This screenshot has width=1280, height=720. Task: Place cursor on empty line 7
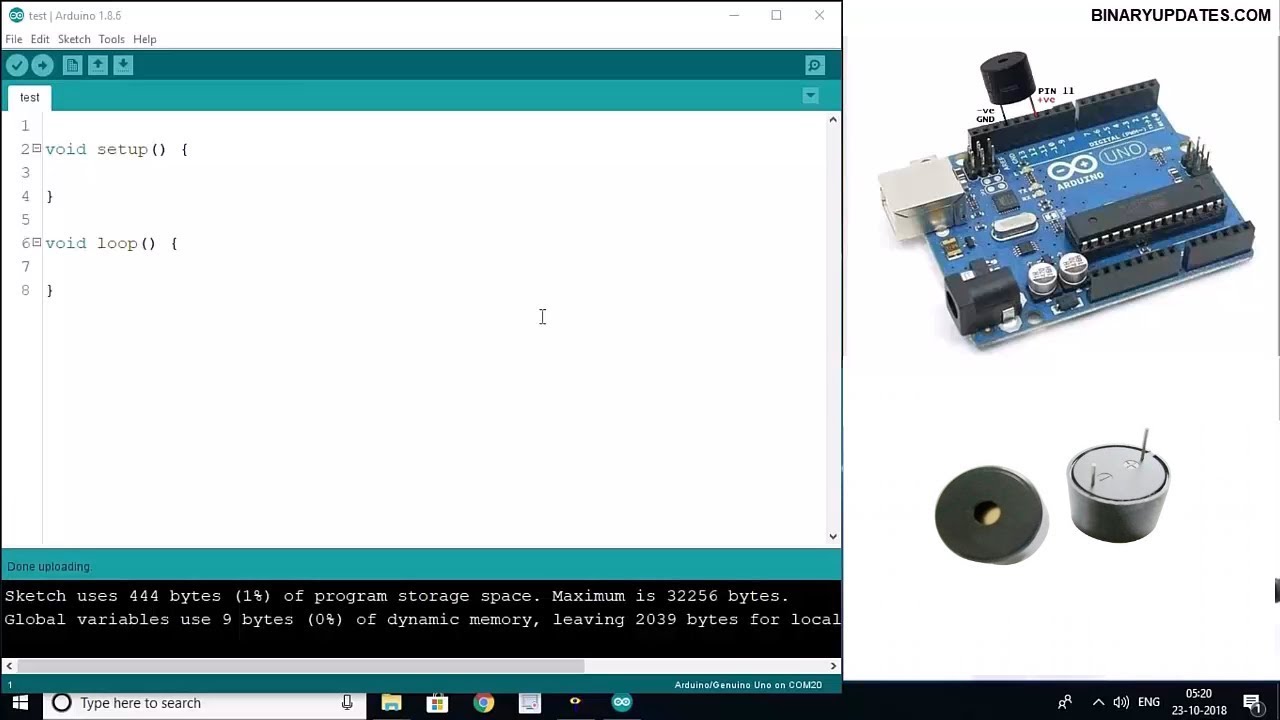pyautogui.click(x=436, y=266)
